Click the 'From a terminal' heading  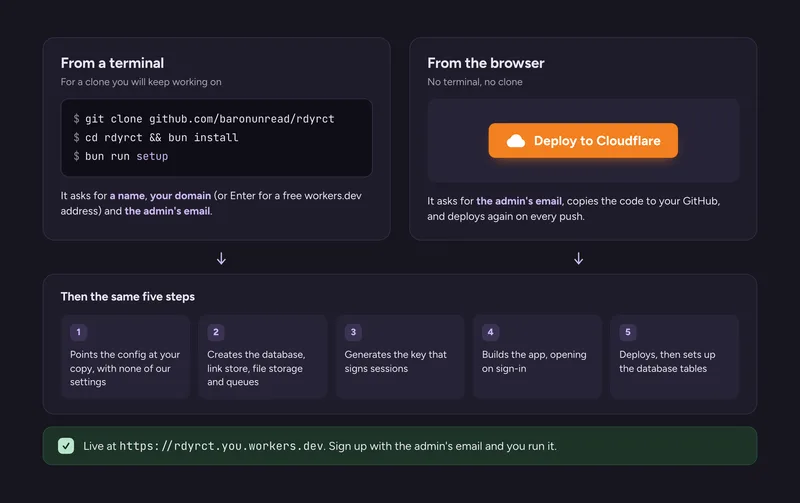coord(112,63)
